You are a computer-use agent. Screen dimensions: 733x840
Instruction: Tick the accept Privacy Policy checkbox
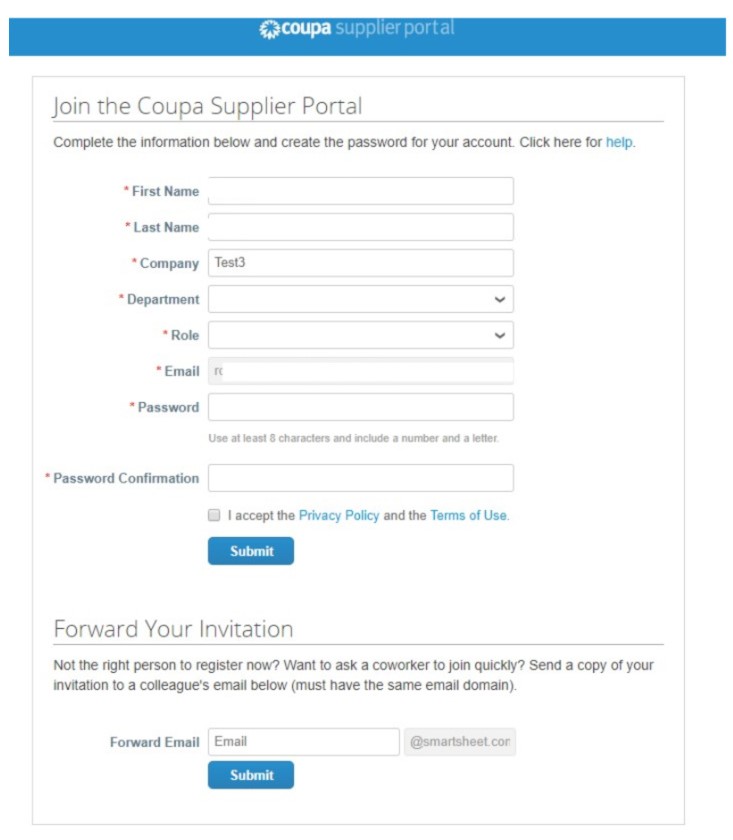214,516
